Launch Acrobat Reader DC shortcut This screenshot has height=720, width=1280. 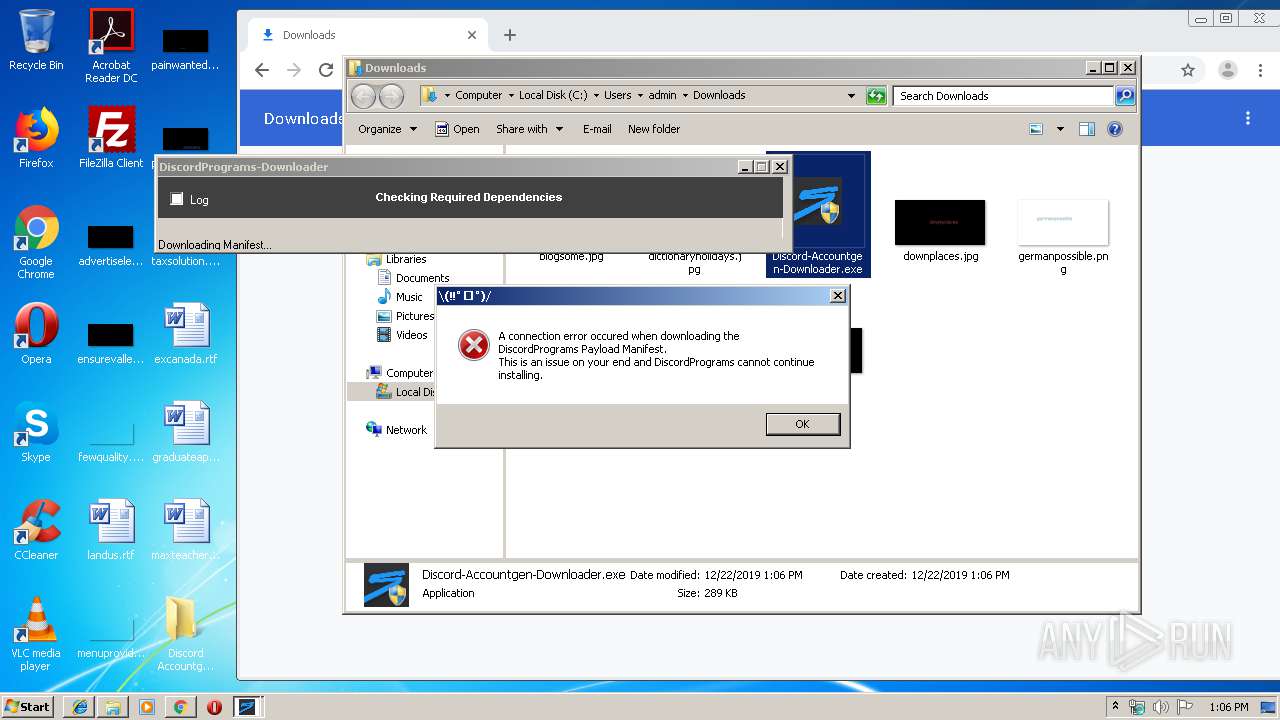(111, 46)
